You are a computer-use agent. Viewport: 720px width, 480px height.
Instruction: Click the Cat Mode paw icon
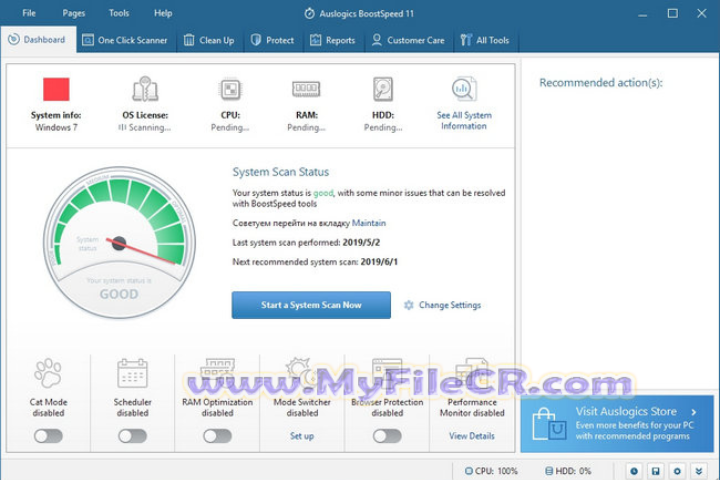[x=48, y=373]
